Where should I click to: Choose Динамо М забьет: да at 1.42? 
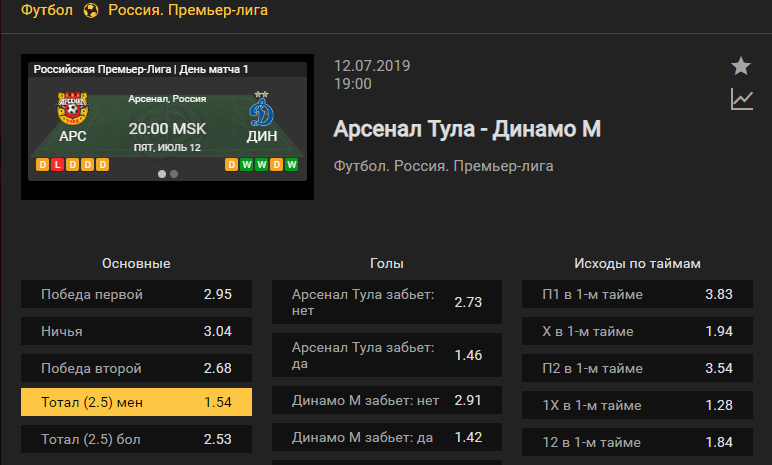[387, 437]
